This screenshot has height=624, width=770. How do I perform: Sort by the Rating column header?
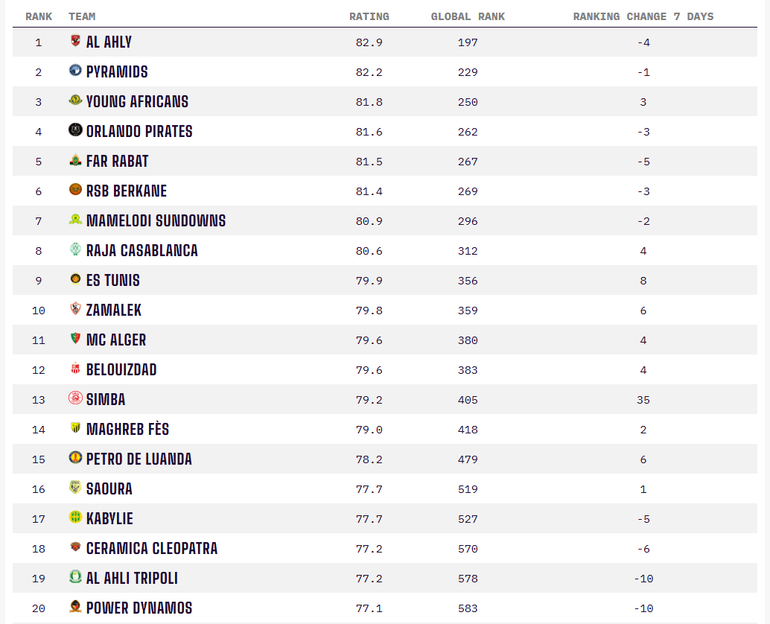click(369, 16)
